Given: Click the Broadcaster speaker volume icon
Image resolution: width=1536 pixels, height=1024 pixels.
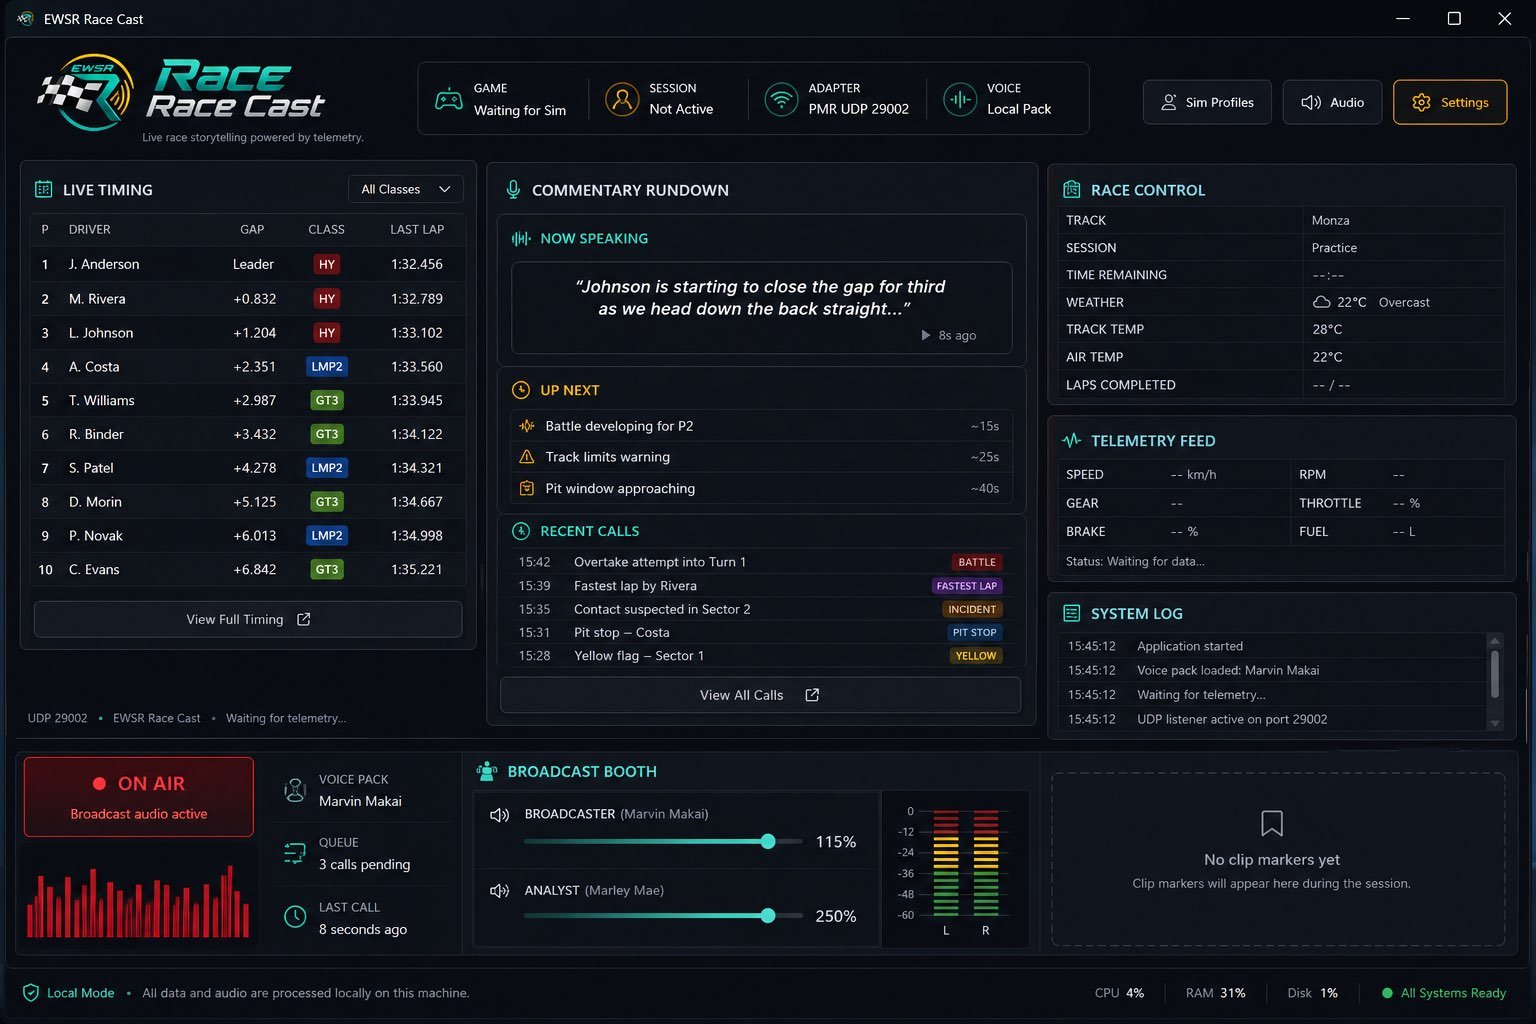Looking at the screenshot, I should [499, 815].
